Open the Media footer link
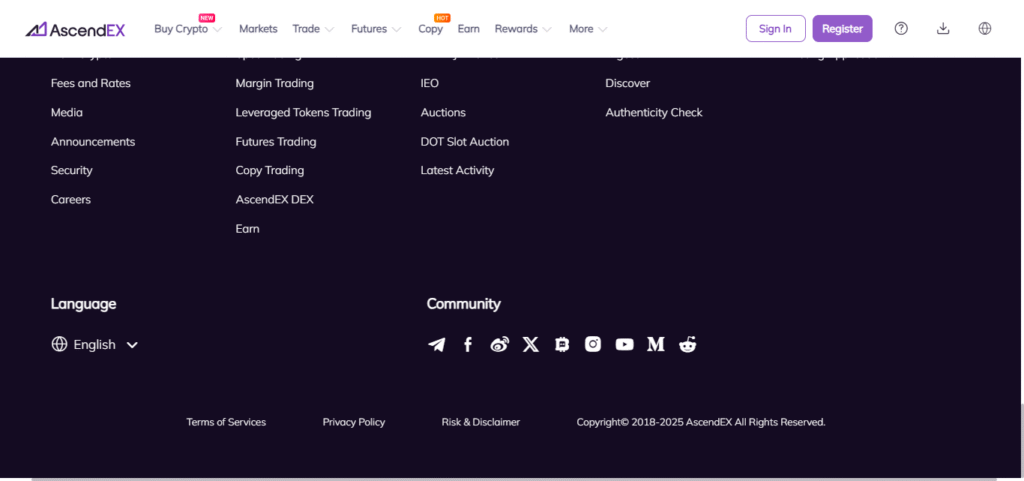 coord(67,112)
